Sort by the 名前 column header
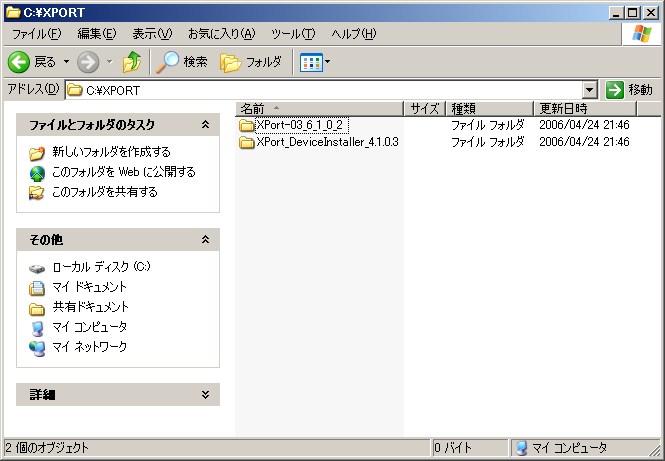Screen dimensions: 665x461 (x=319, y=109)
